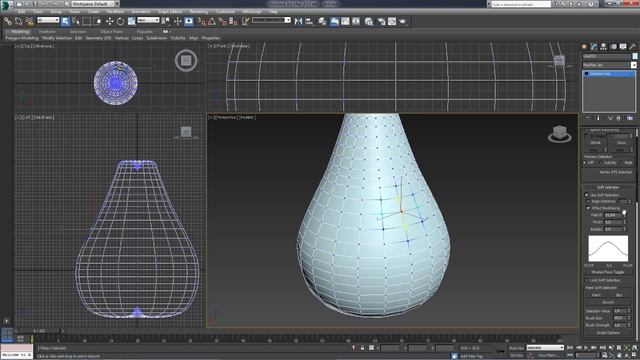This screenshot has height=360, width=640.
Task: Click the Paint soft selection button
Action: (x=596, y=295)
